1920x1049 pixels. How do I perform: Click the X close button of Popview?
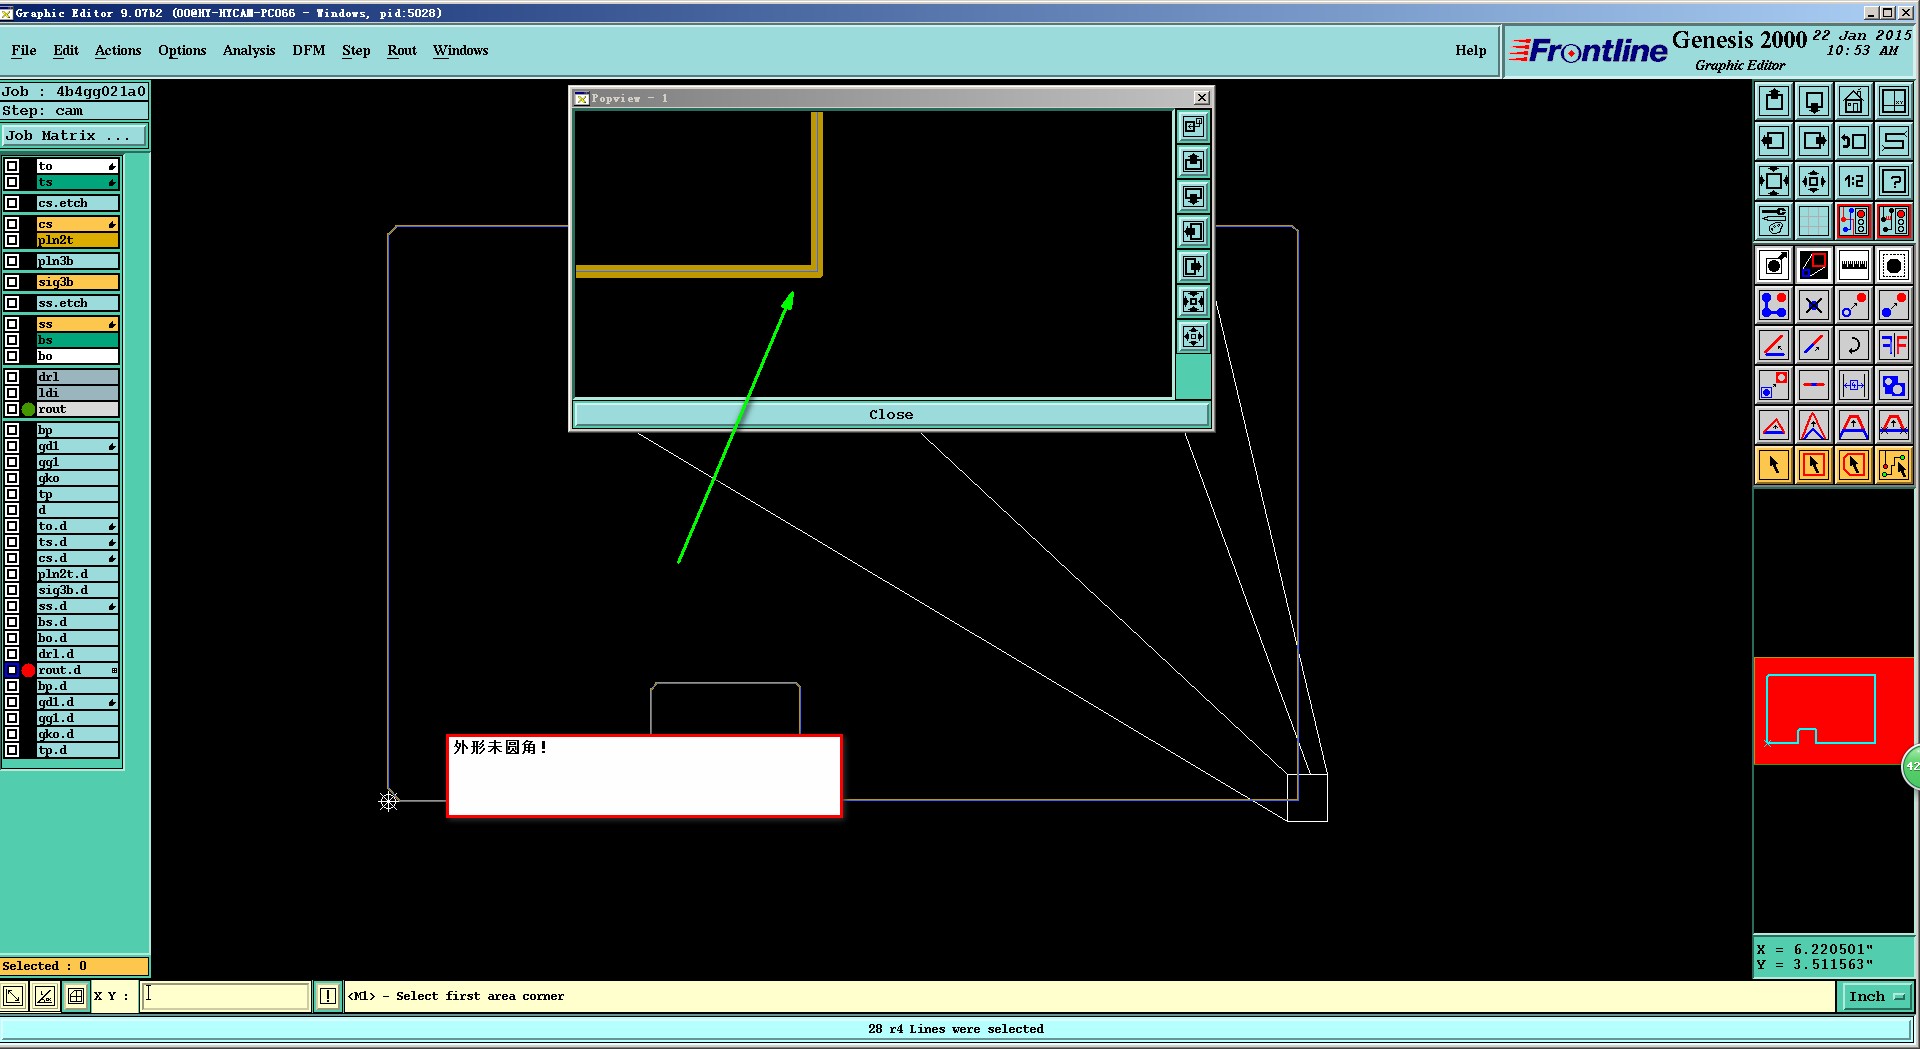[x=1202, y=97]
